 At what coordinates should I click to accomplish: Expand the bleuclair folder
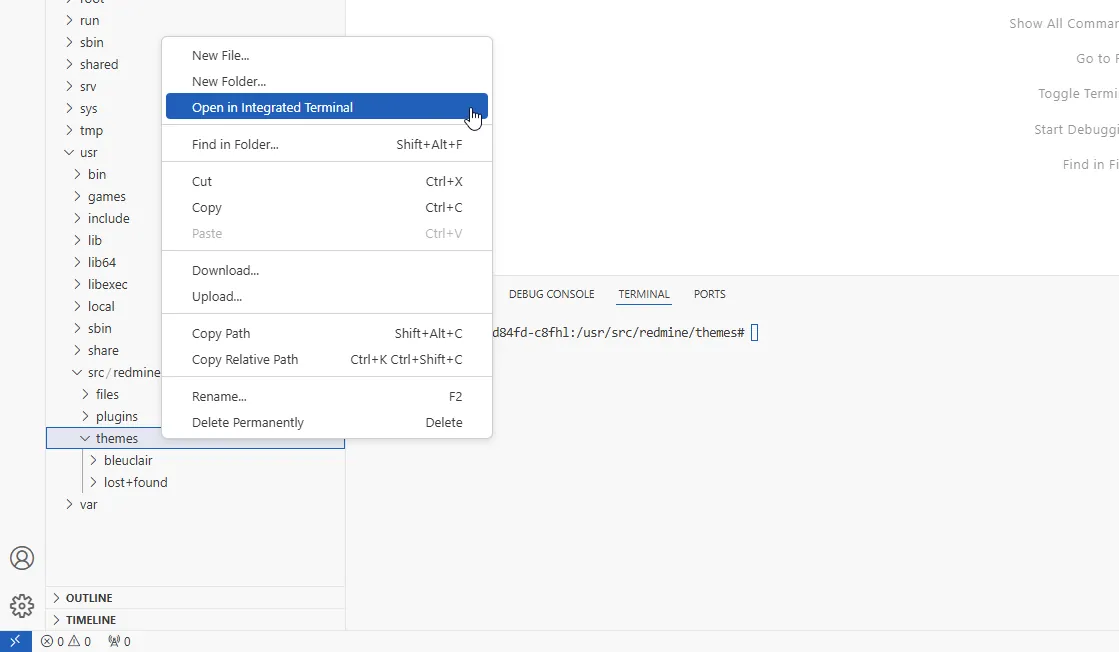pos(128,460)
